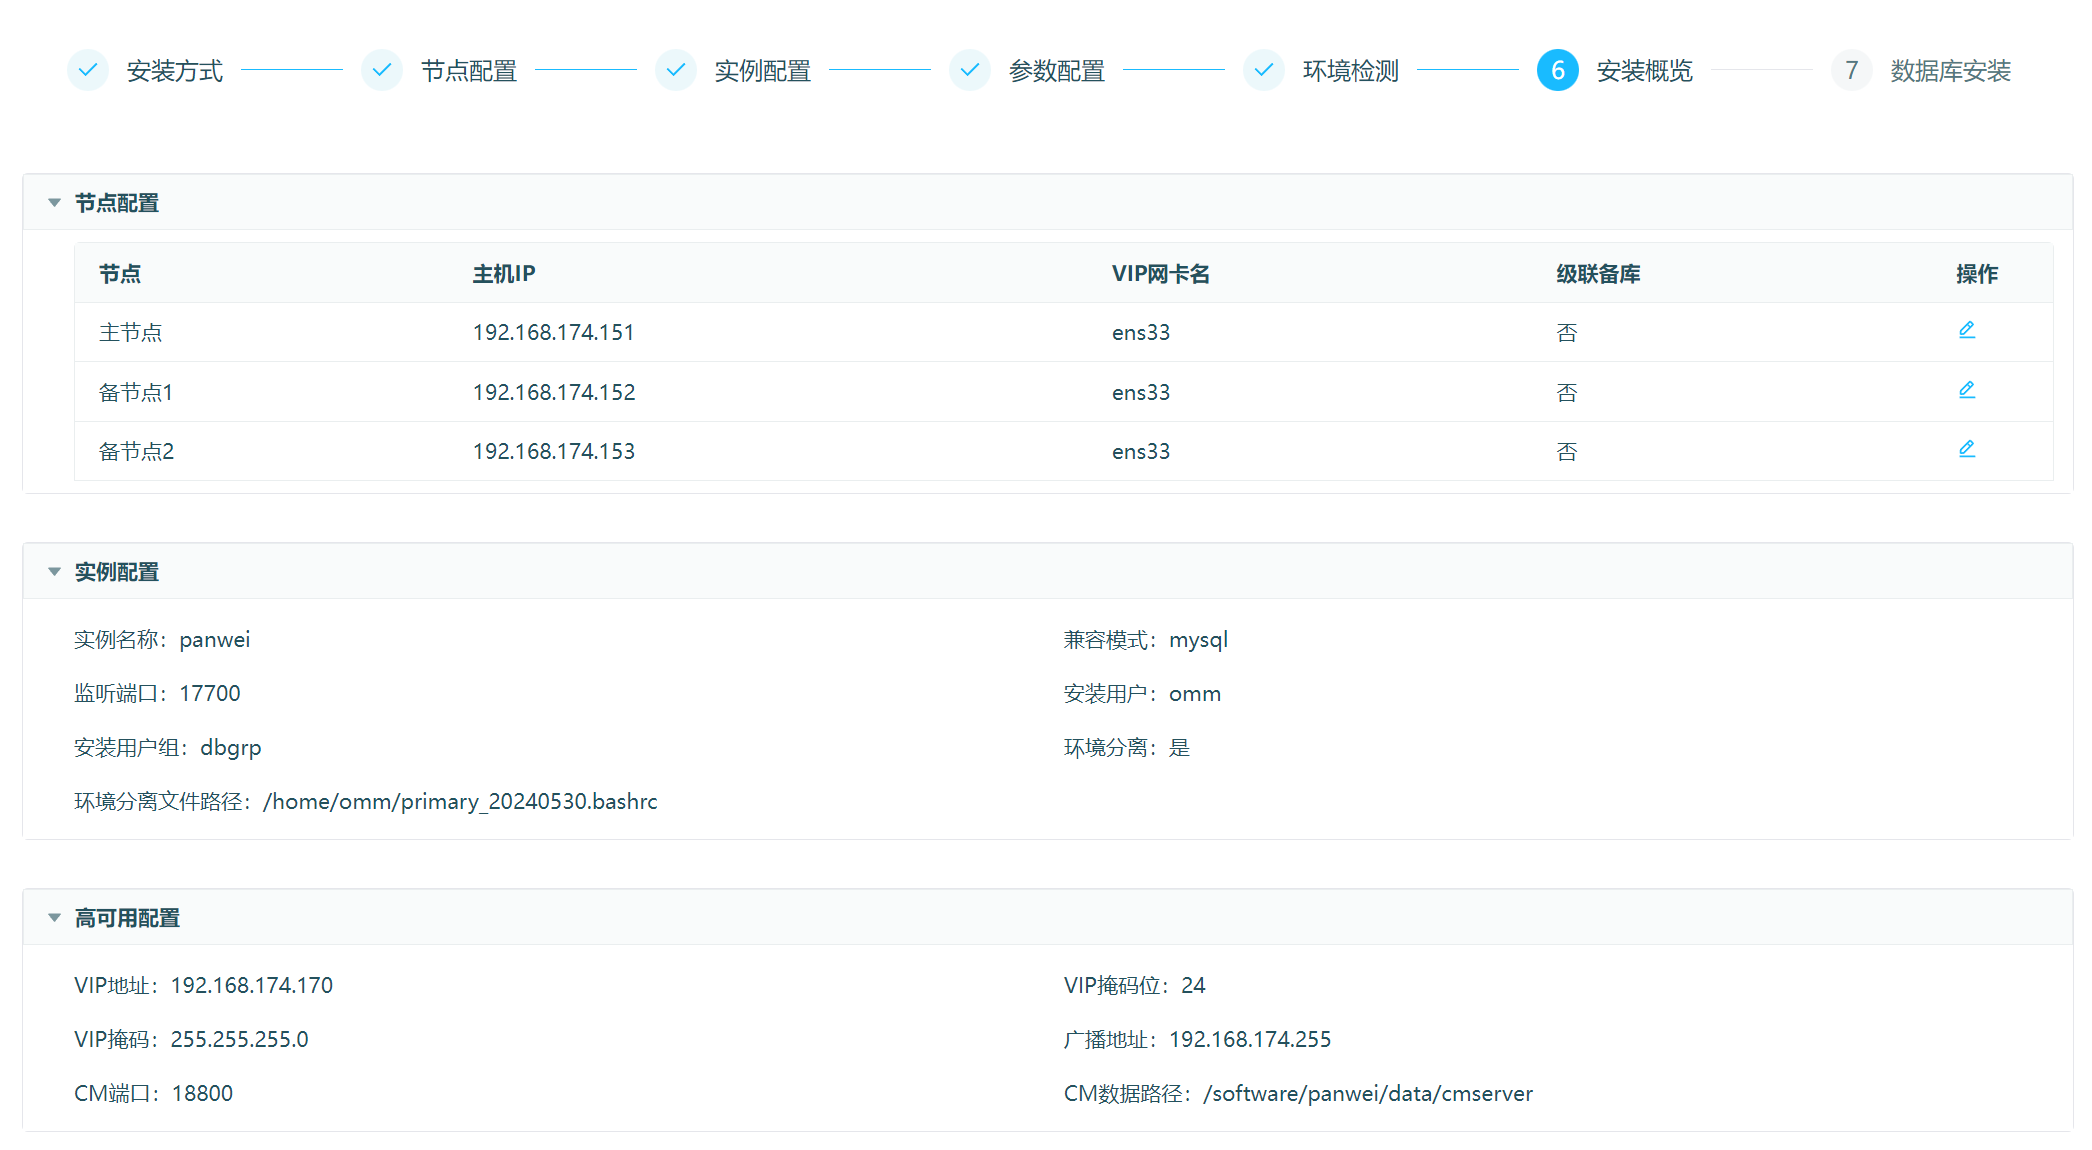This screenshot has width=2092, height=1150.
Task: Go to the 环境检测 step label
Action: click(x=1350, y=71)
